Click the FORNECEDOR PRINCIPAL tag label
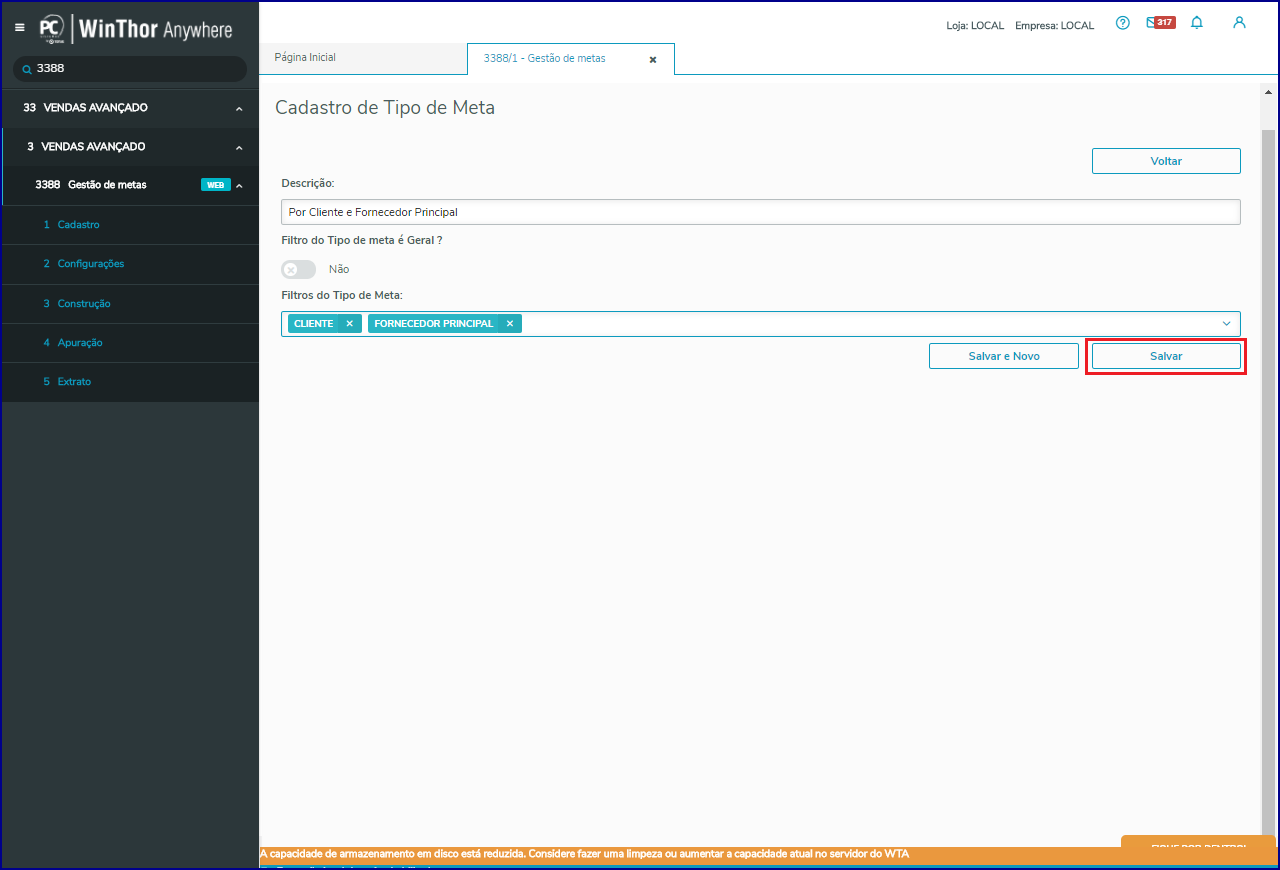 434,324
